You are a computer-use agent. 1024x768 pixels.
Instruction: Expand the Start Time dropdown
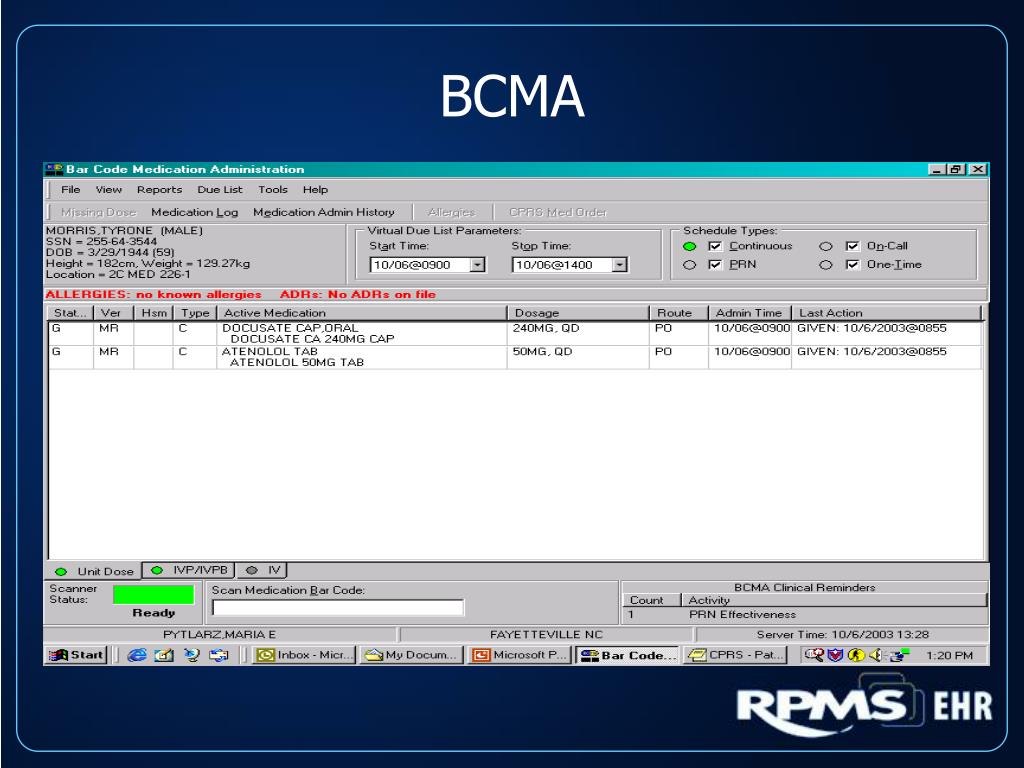(478, 265)
